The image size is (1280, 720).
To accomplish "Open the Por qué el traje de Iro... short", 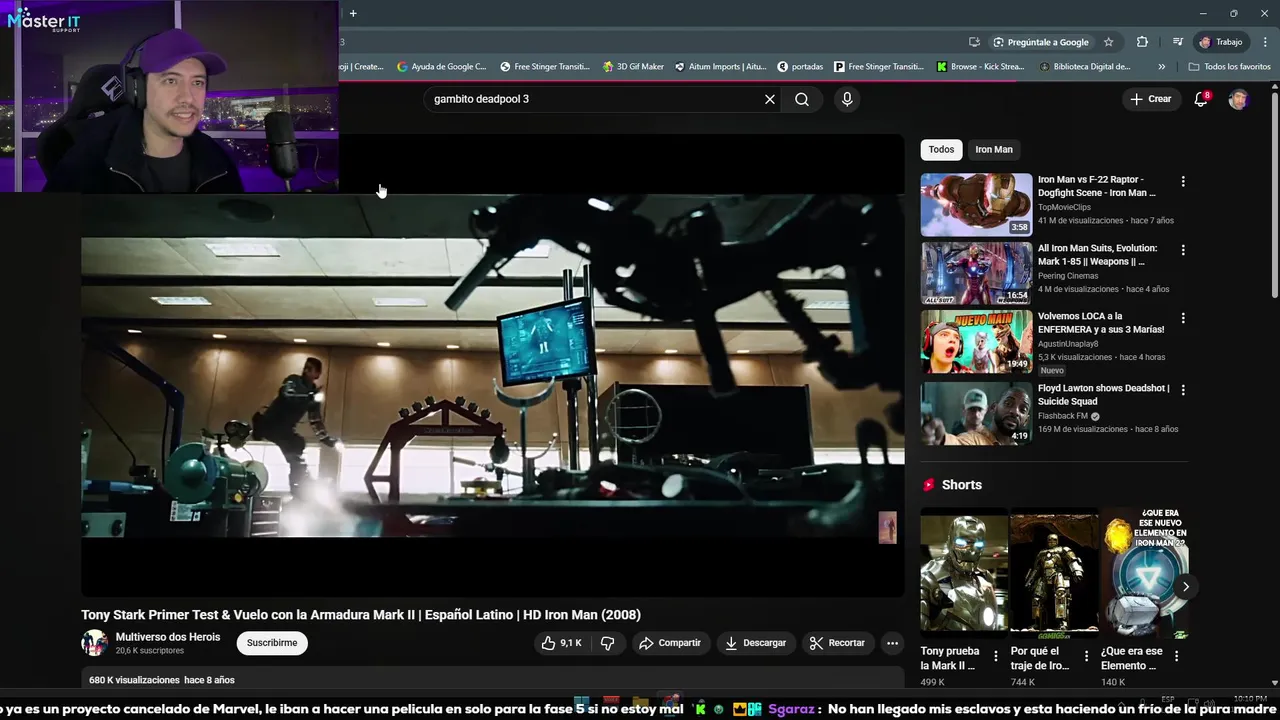I will (1054, 573).
